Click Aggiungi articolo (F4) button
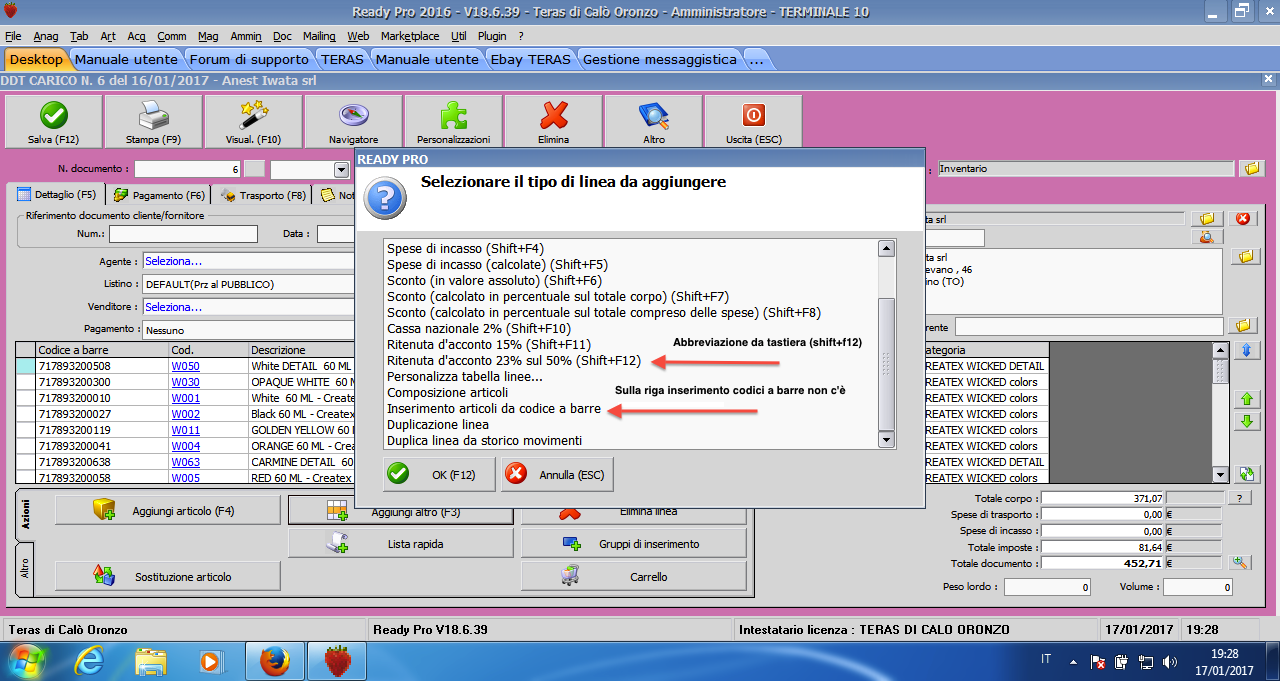1280x681 pixels. point(167,511)
